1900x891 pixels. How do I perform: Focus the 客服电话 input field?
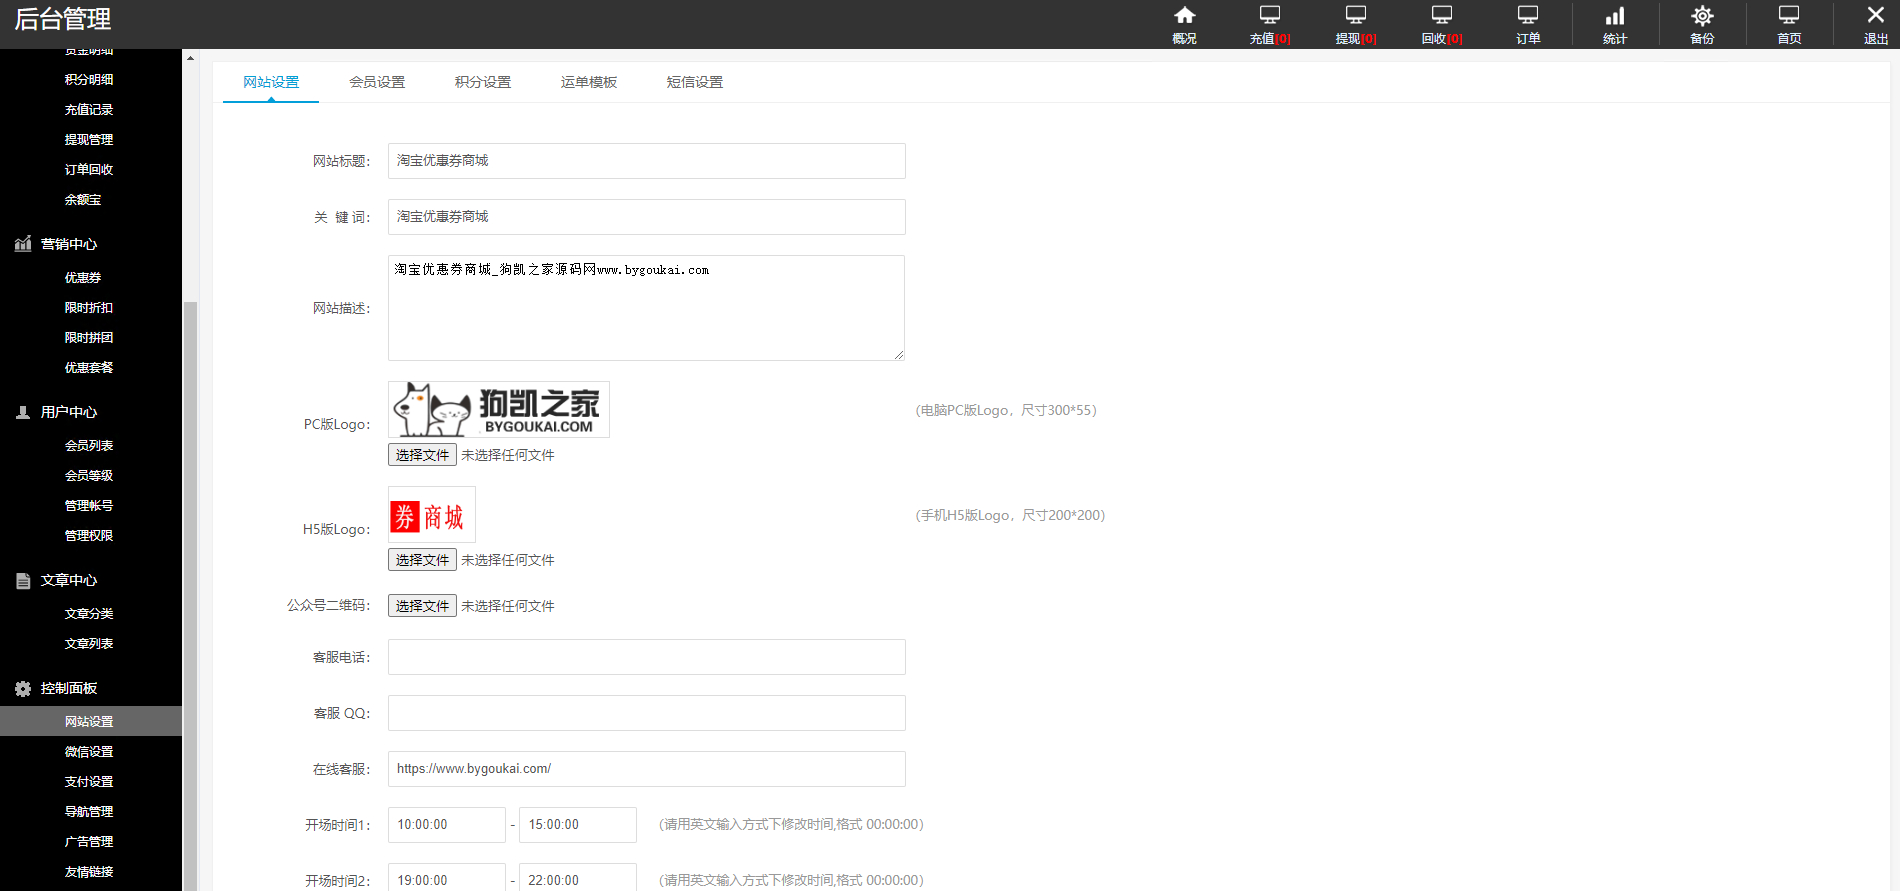click(x=647, y=657)
